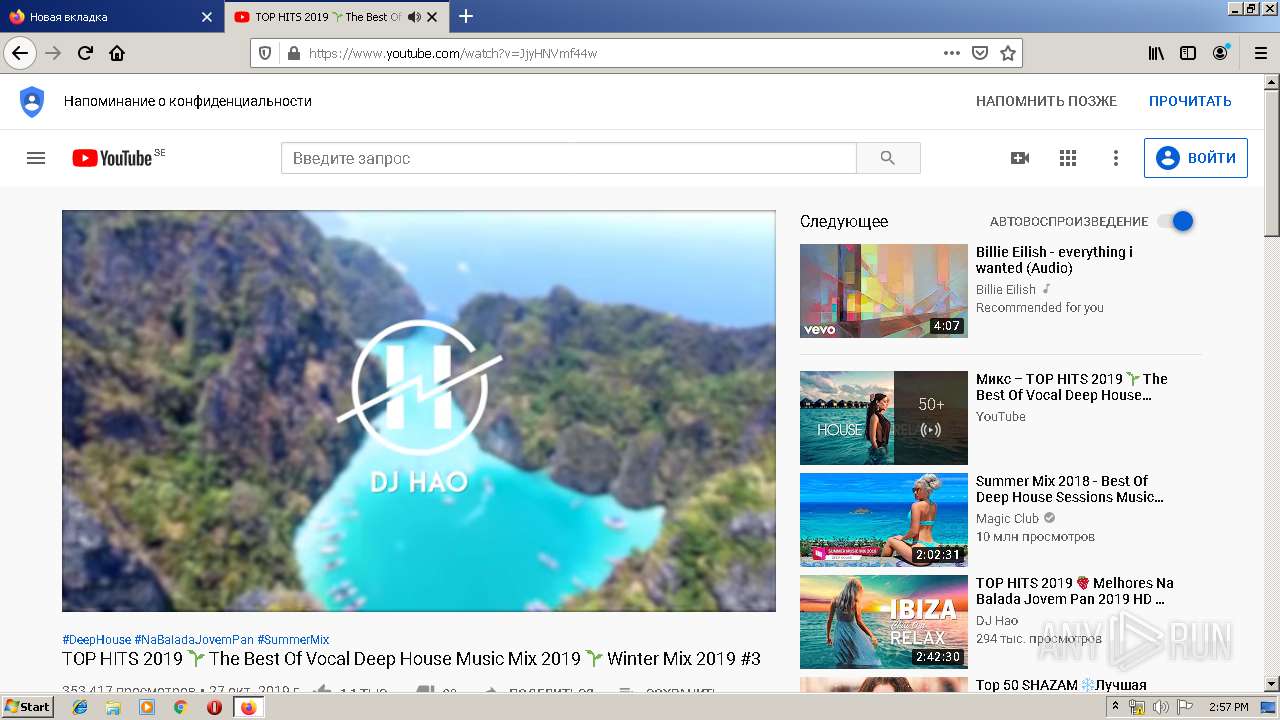This screenshot has width=1280, height=720.
Task: Open the Firefox account icon
Action: (1220, 53)
